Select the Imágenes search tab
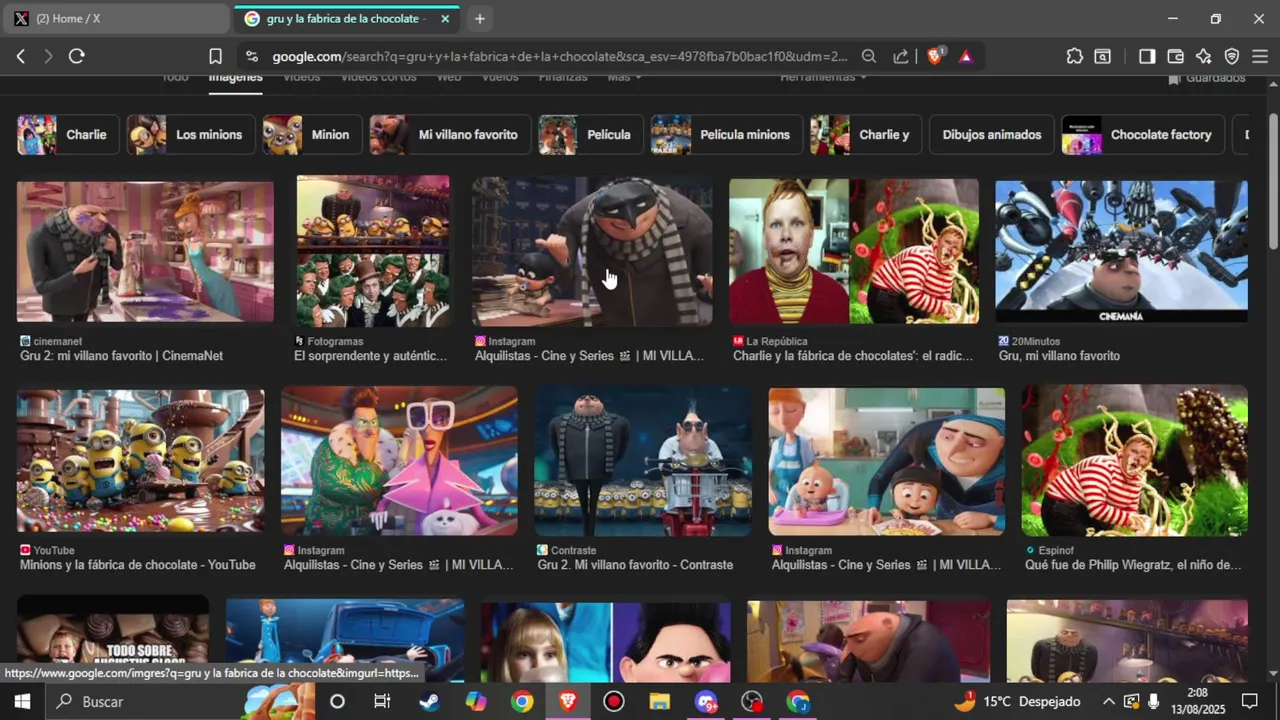 (x=235, y=78)
